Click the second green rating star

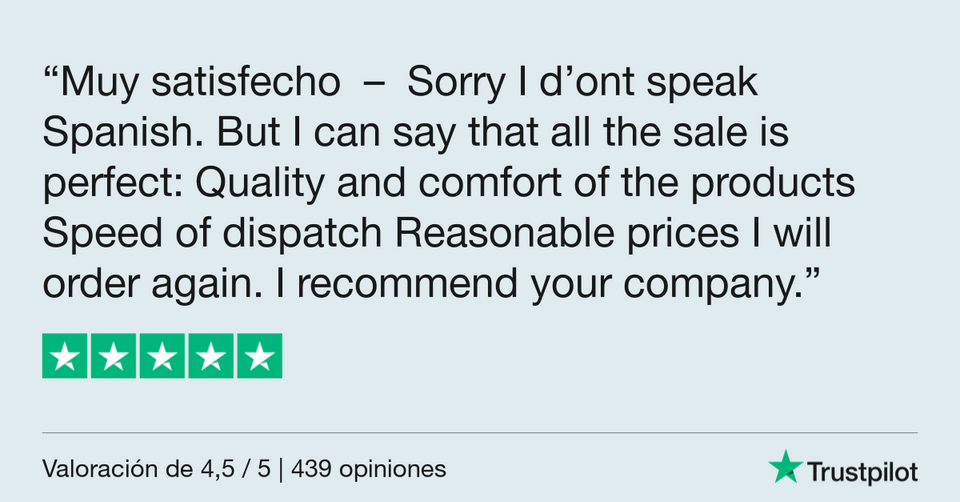(x=113, y=356)
